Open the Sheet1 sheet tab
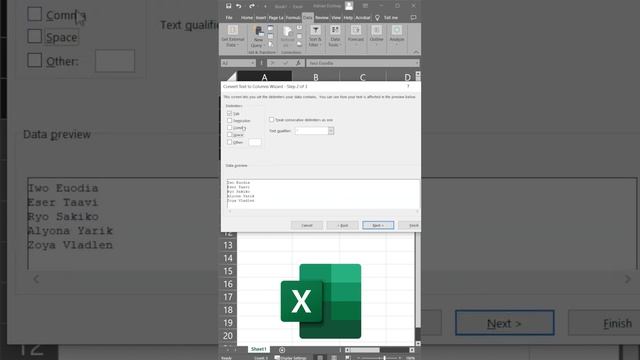This screenshot has width=640, height=360. click(x=258, y=349)
